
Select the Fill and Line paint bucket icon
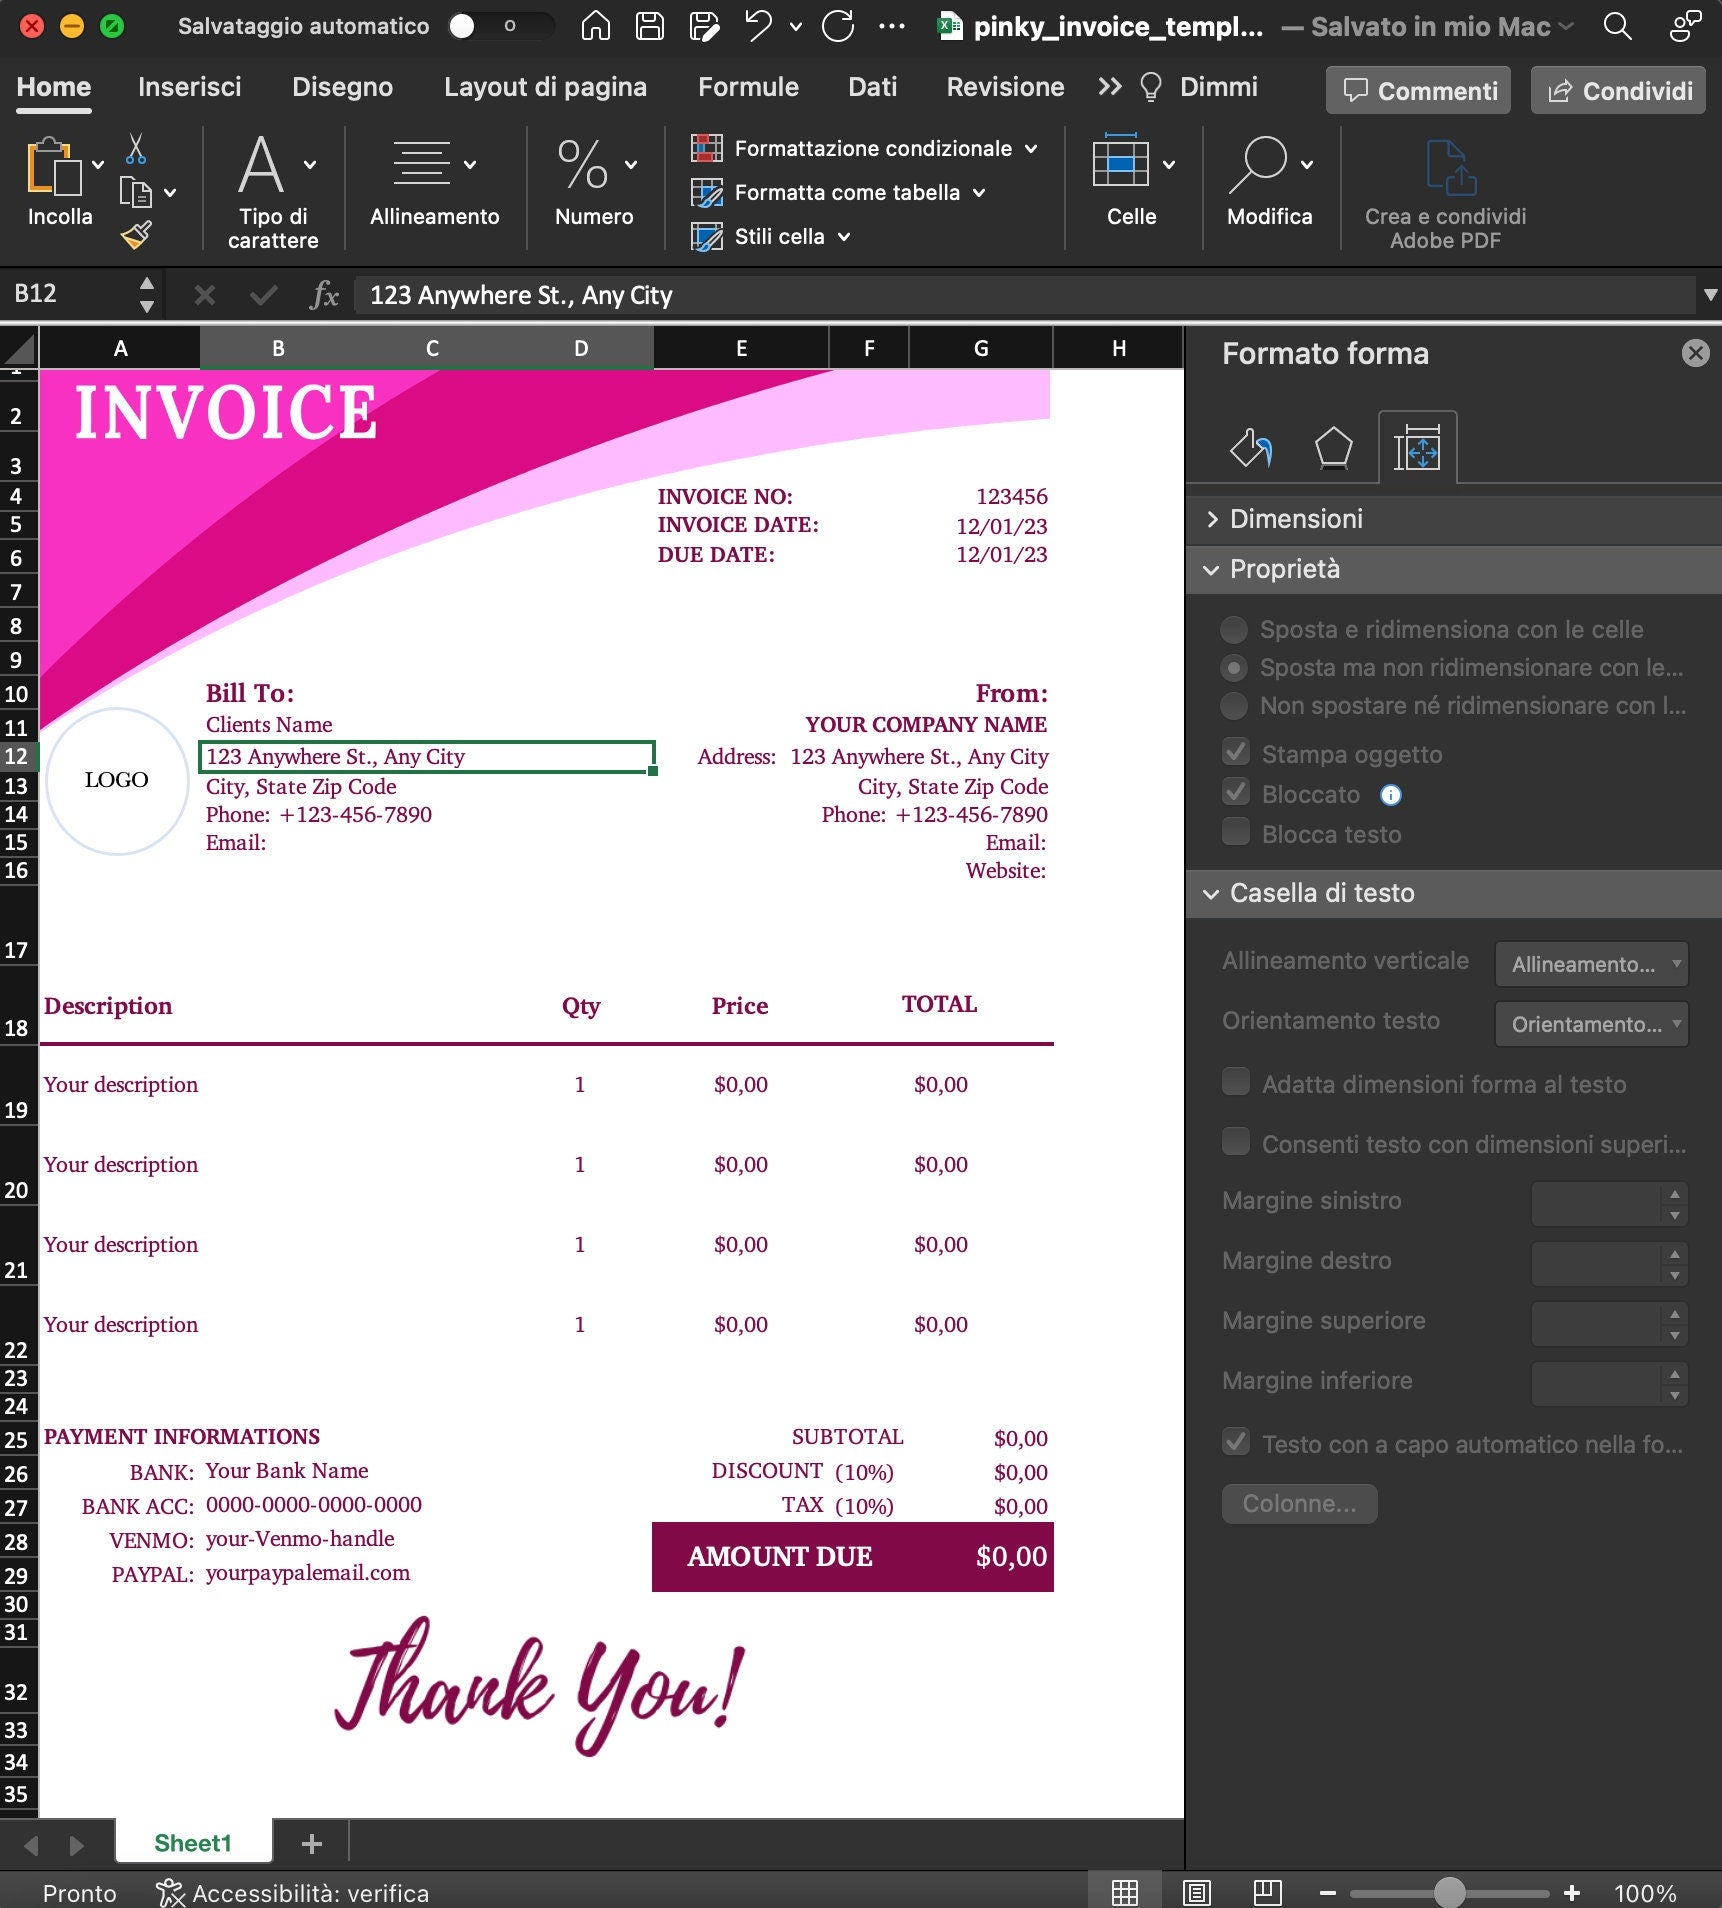point(1250,447)
